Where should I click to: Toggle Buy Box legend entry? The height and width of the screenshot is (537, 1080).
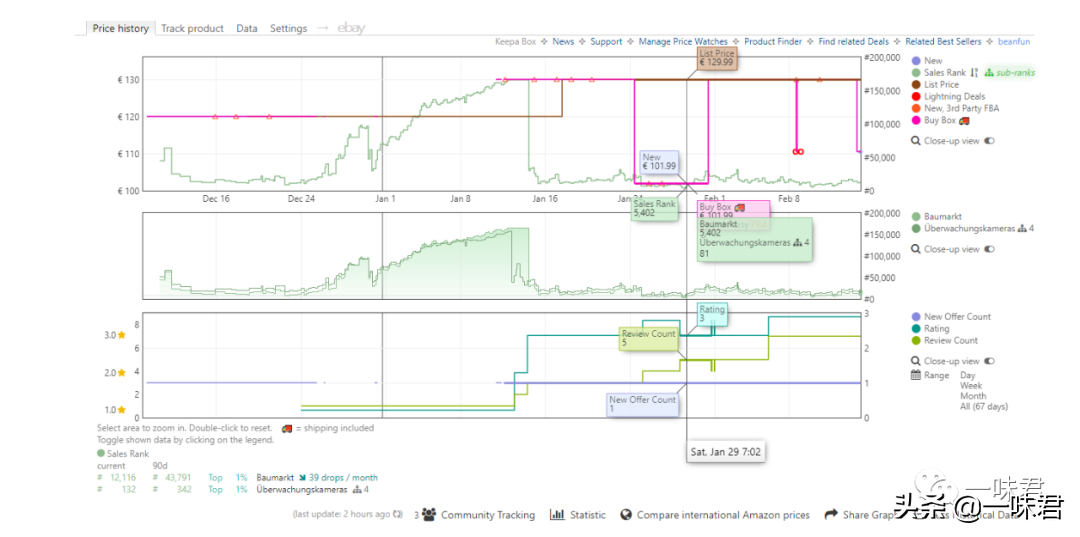click(940, 120)
